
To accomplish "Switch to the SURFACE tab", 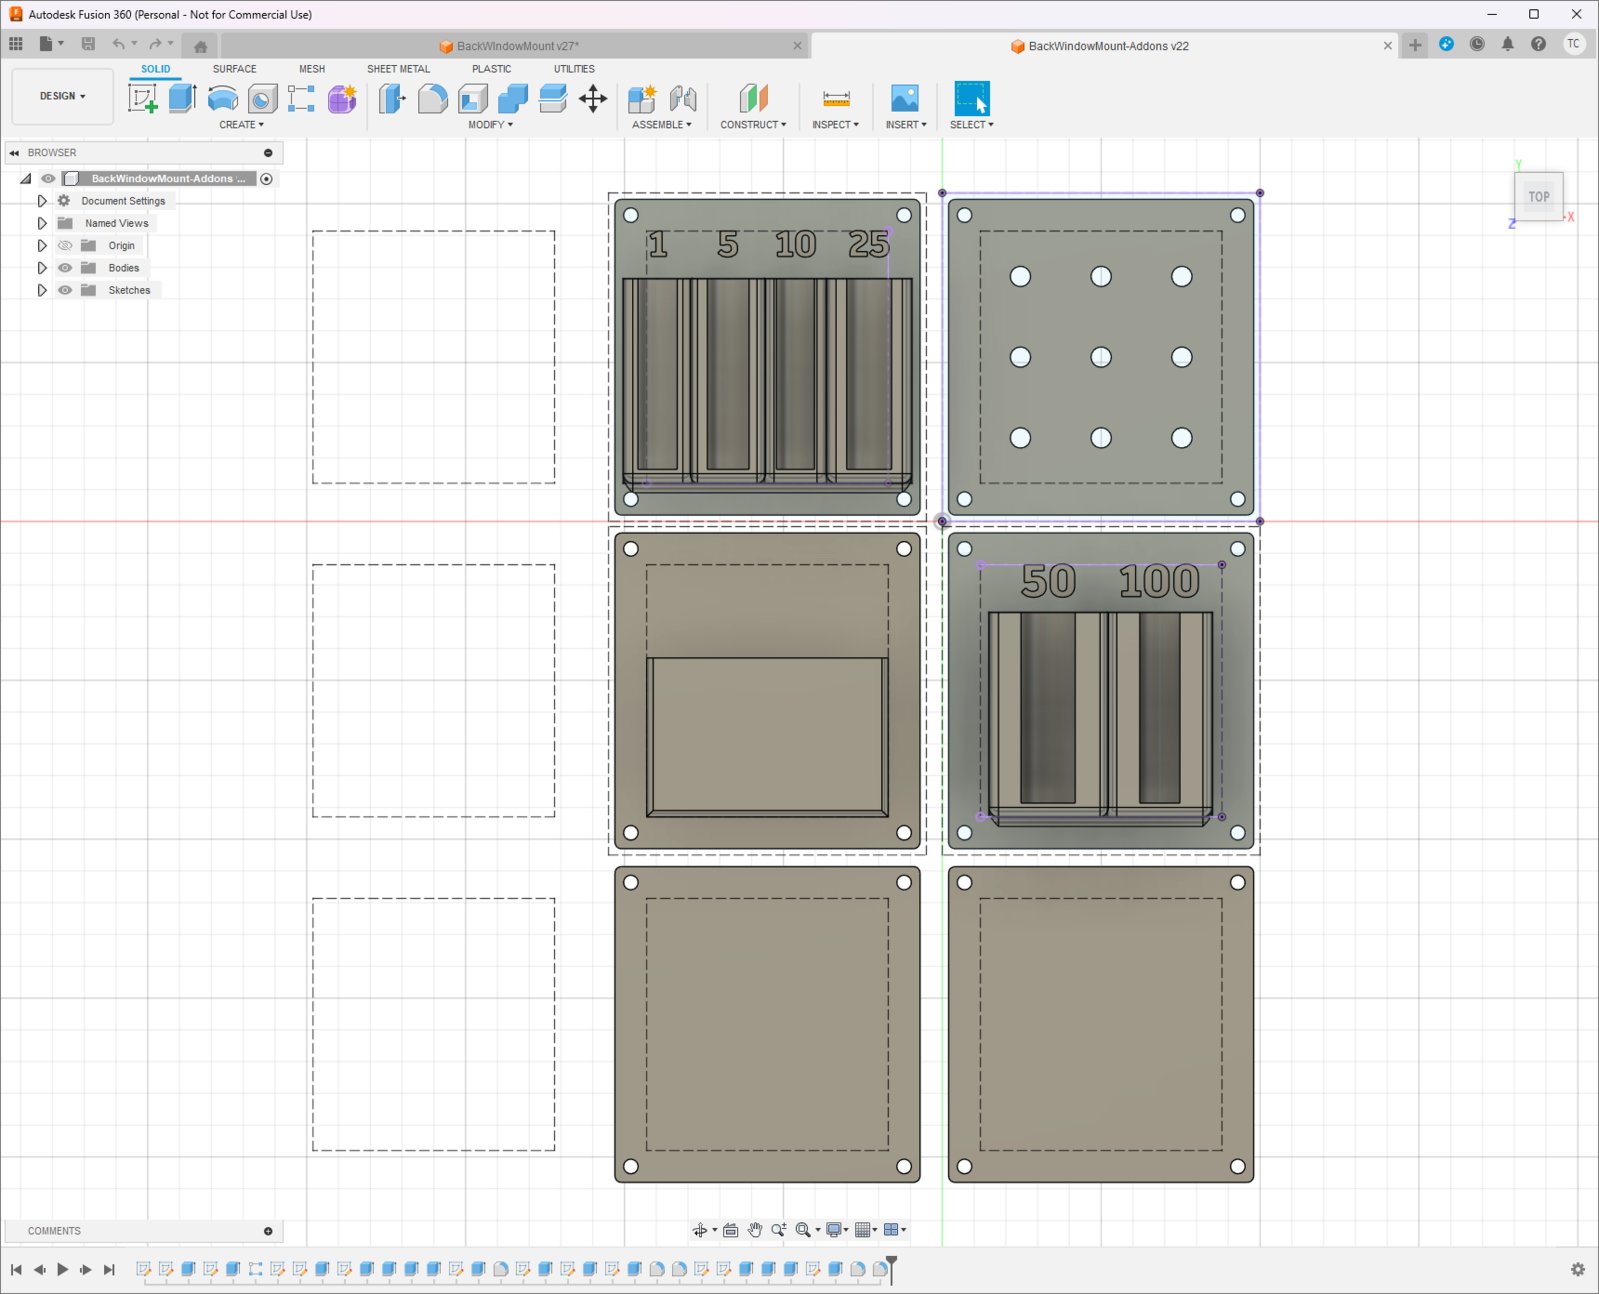I will 234,69.
